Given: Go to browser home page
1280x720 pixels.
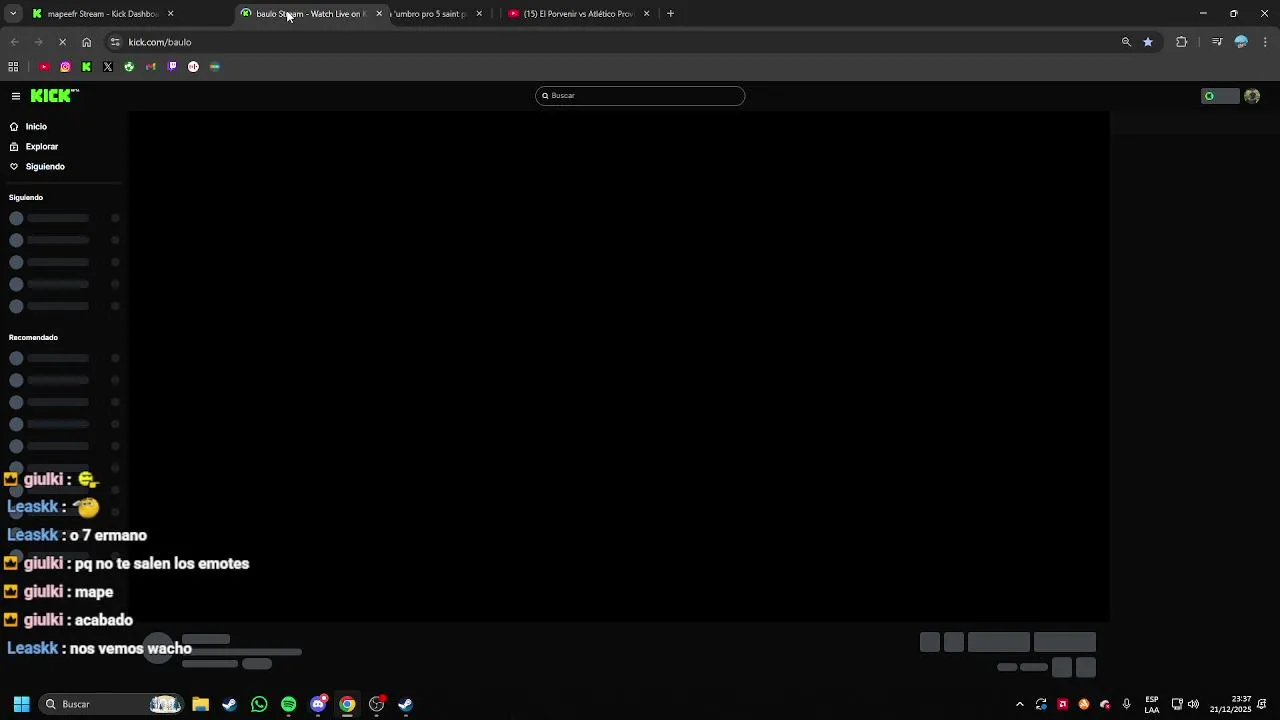Looking at the screenshot, I should pyautogui.click(x=87, y=42).
